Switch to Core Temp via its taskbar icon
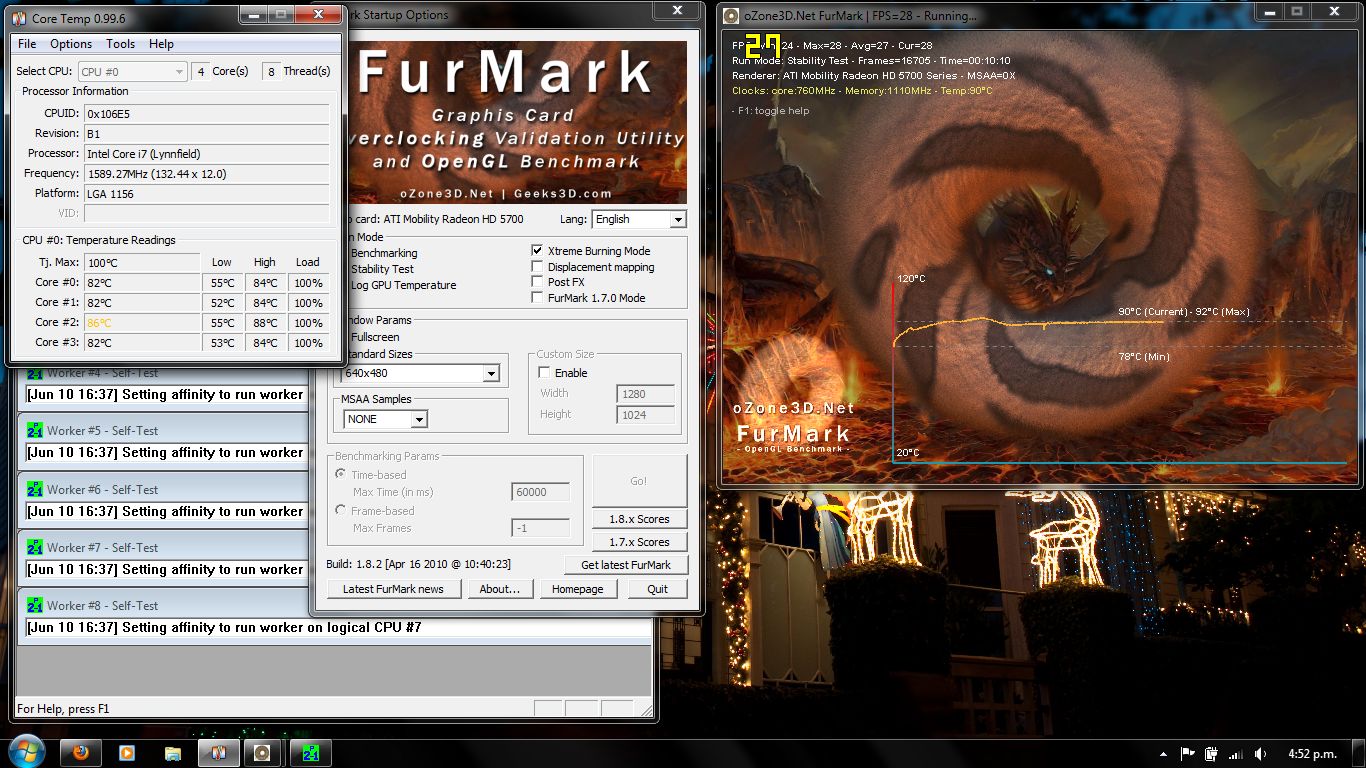Image resolution: width=1366 pixels, height=768 pixels. click(x=218, y=753)
